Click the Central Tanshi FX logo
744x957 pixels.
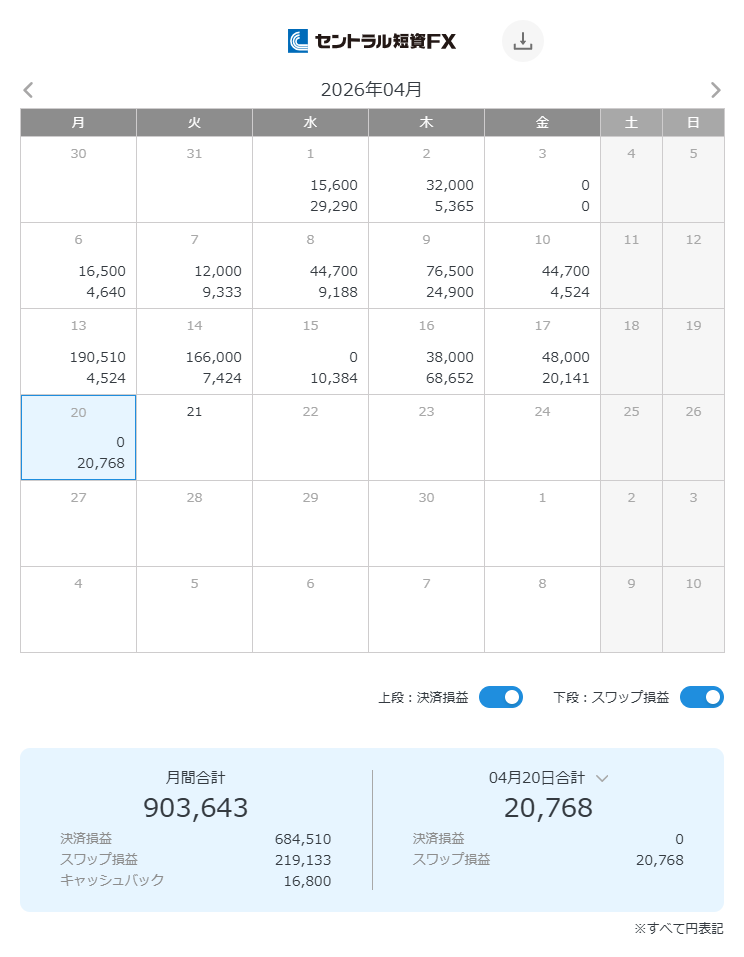point(372,41)
